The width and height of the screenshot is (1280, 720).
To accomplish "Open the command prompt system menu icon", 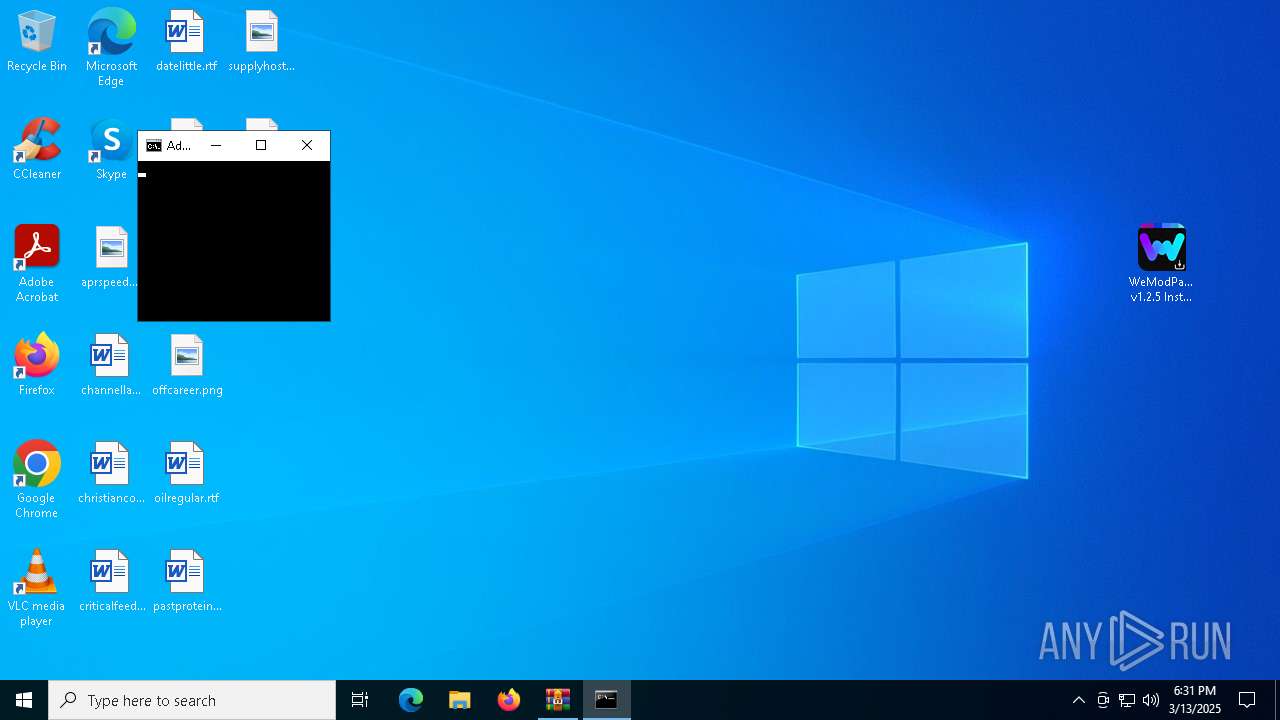I will 153,146.
